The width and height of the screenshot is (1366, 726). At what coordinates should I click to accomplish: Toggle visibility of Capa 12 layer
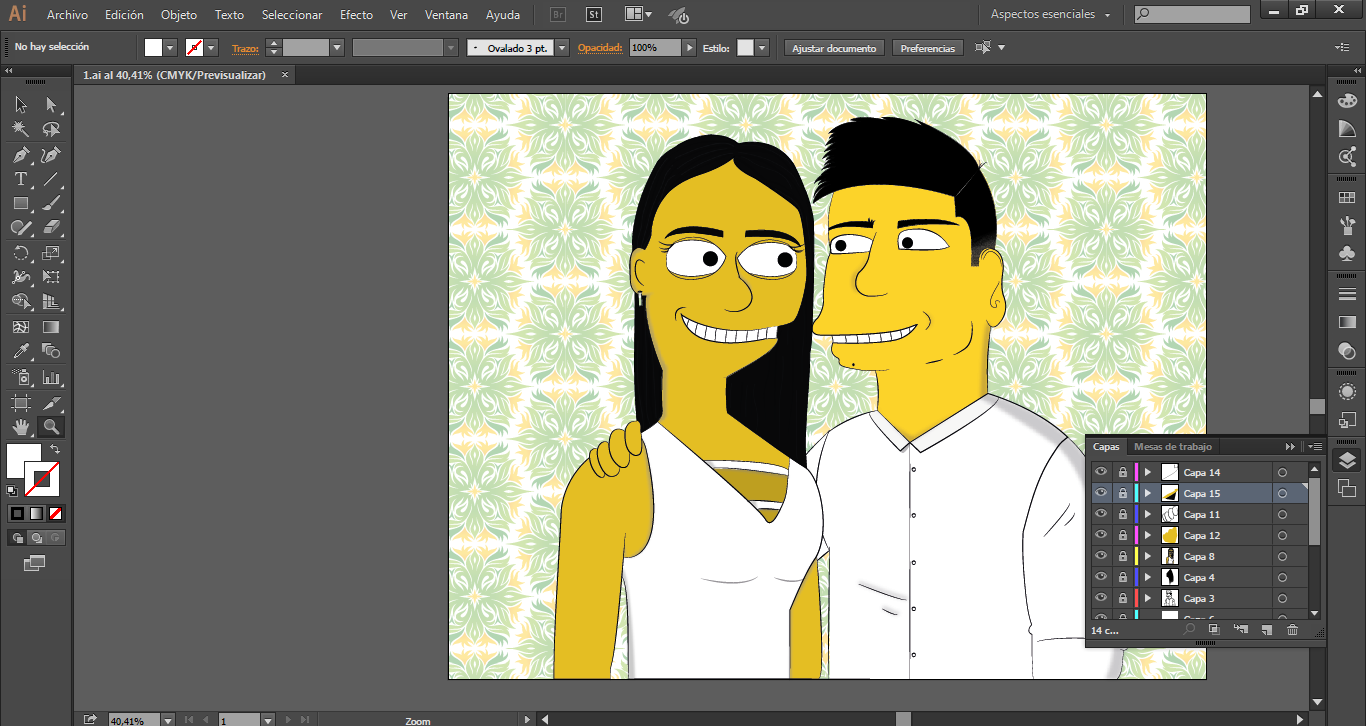coord(1101,535)
